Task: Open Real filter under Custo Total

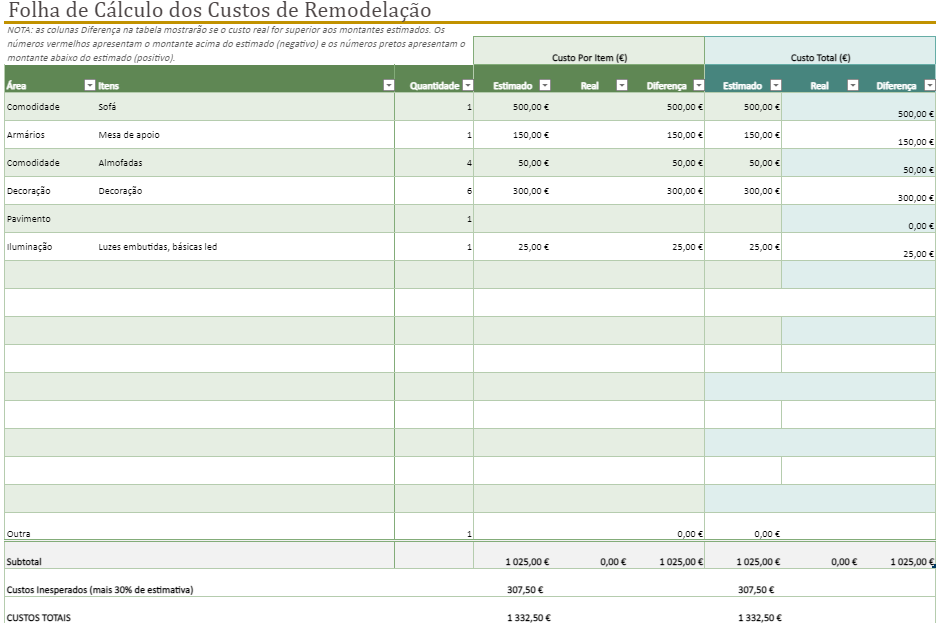Action: click(853, 86)
